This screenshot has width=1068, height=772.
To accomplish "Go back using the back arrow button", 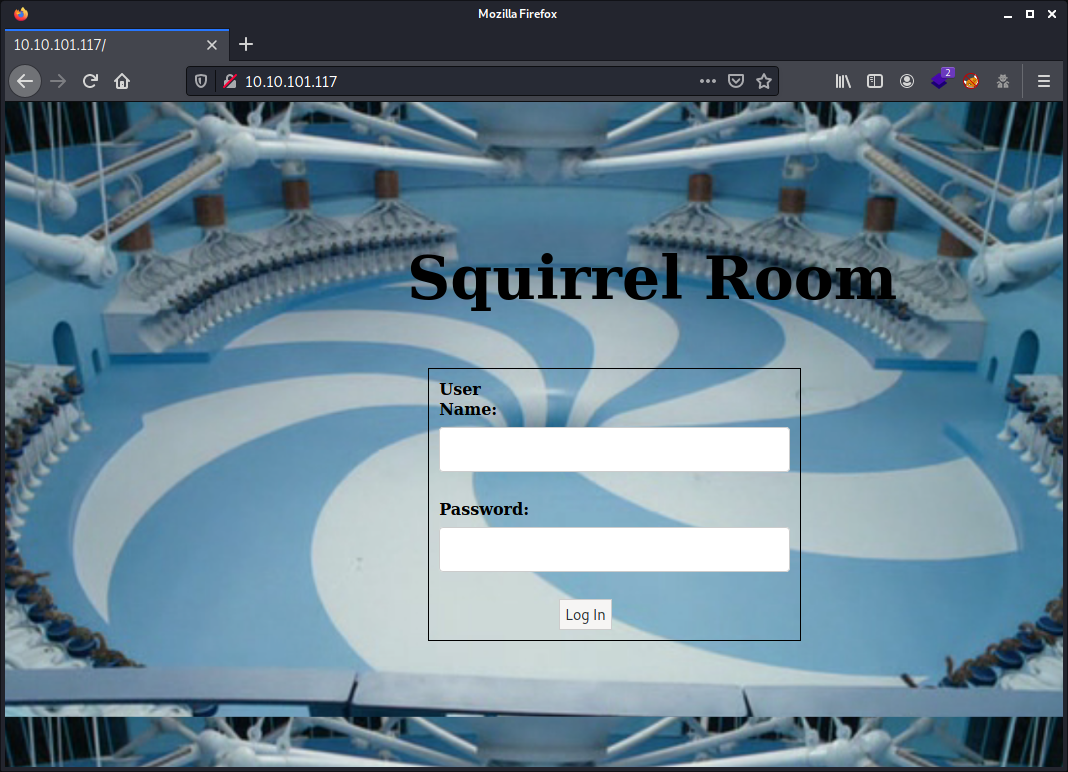I will pyautogui.click(x=25, y=81).
